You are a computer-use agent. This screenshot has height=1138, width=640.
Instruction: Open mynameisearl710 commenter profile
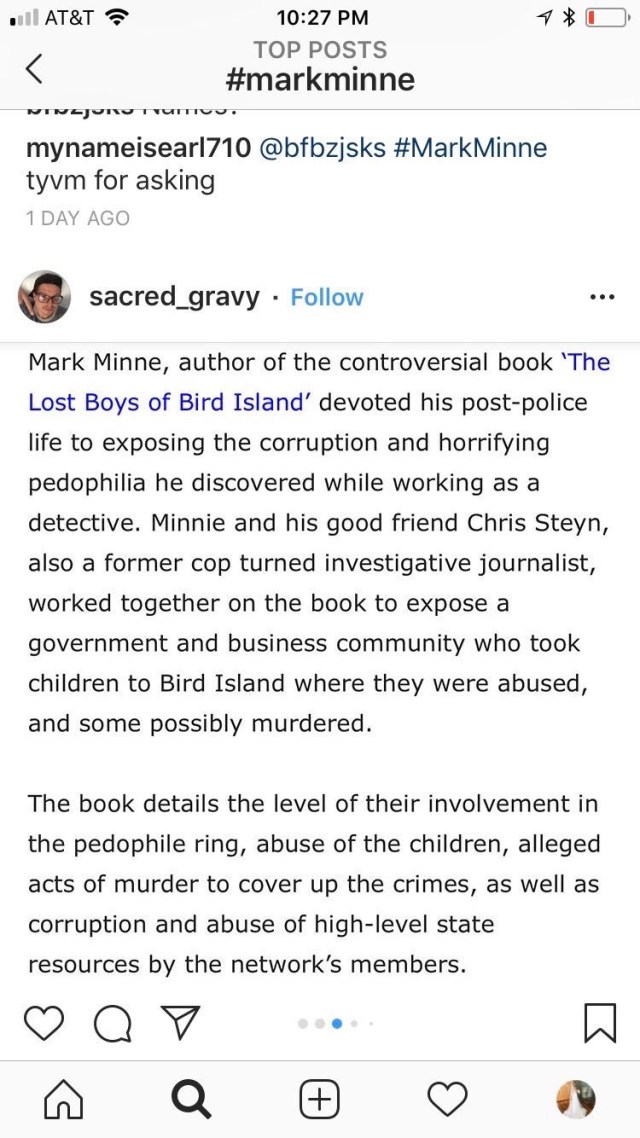(x=138, y=149)
